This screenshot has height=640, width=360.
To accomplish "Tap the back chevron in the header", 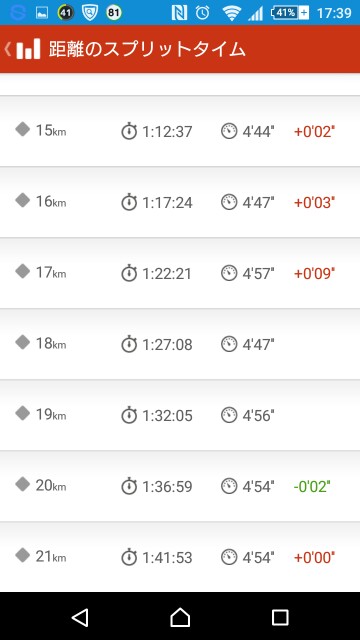I will click(x=8, y=49).
